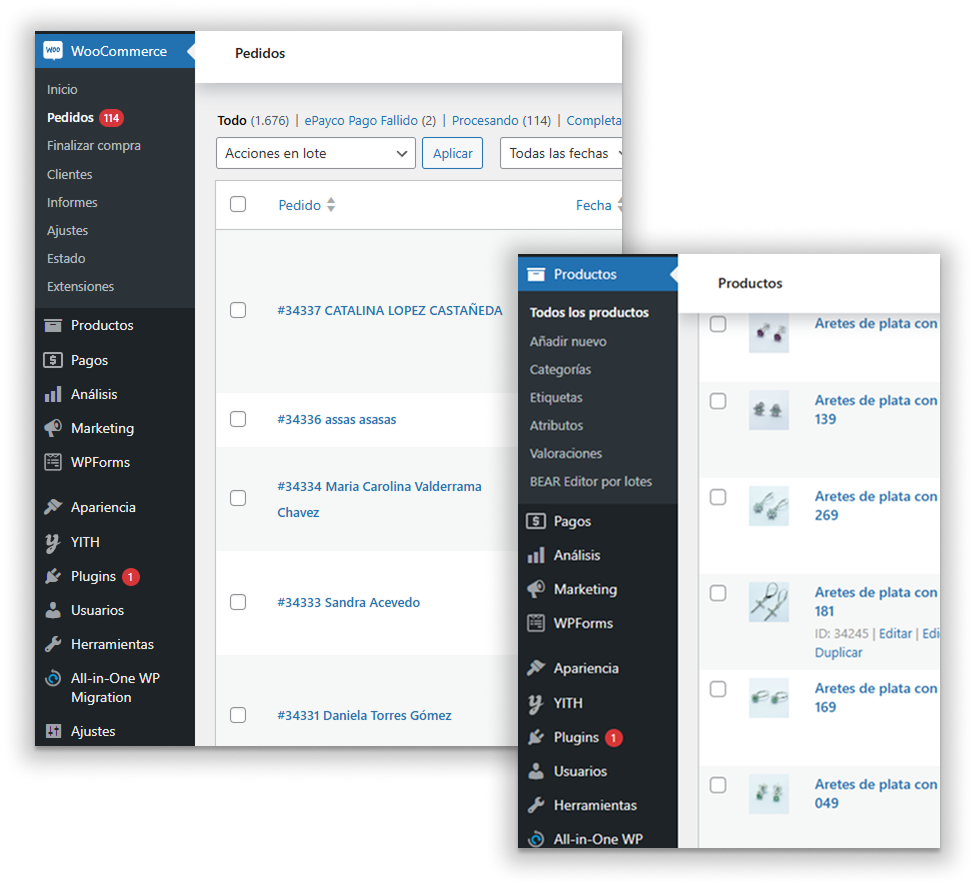Toggle the Pedido column sort arrows
The image size is (975, 887).
pyautogui.click(x=329, y=205)
